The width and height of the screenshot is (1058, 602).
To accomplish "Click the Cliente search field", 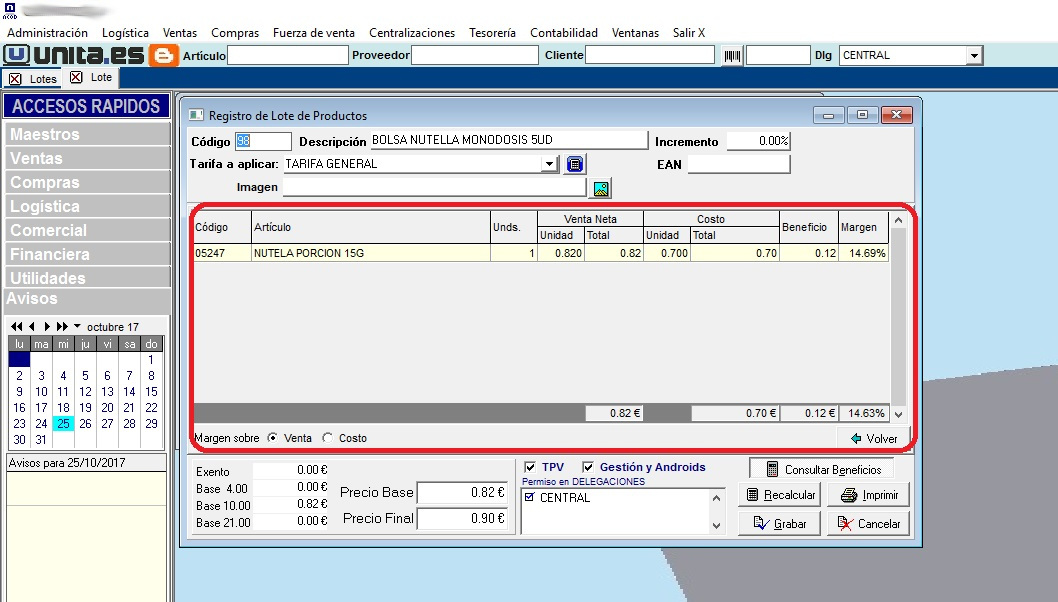I will coord(650,55).
